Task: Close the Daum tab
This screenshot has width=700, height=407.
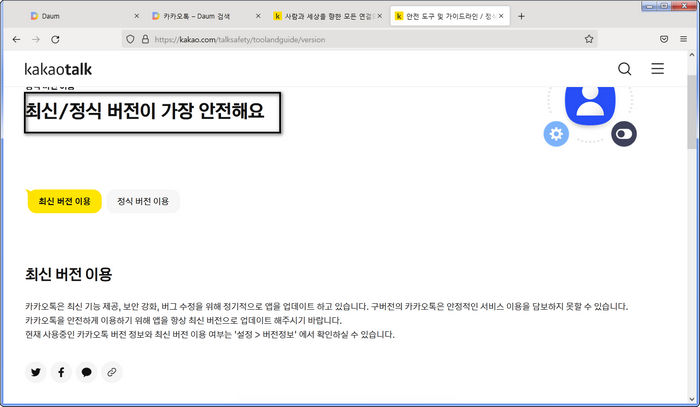Action: click(x=137, y=16)
